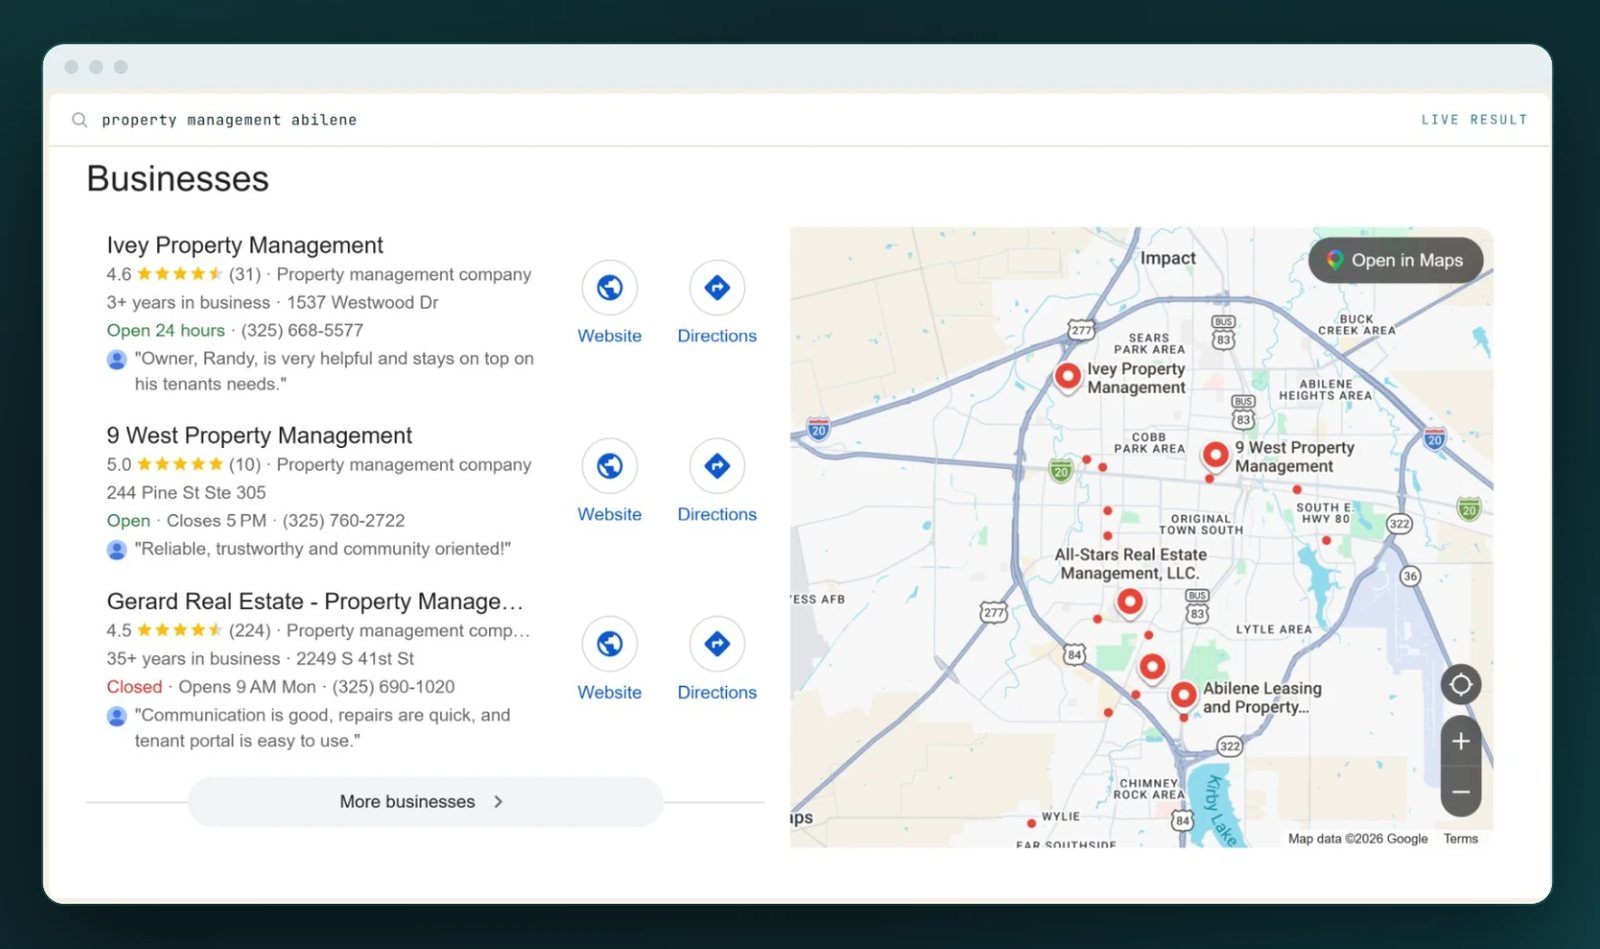Click Open in Maps button

point(1396,260)
